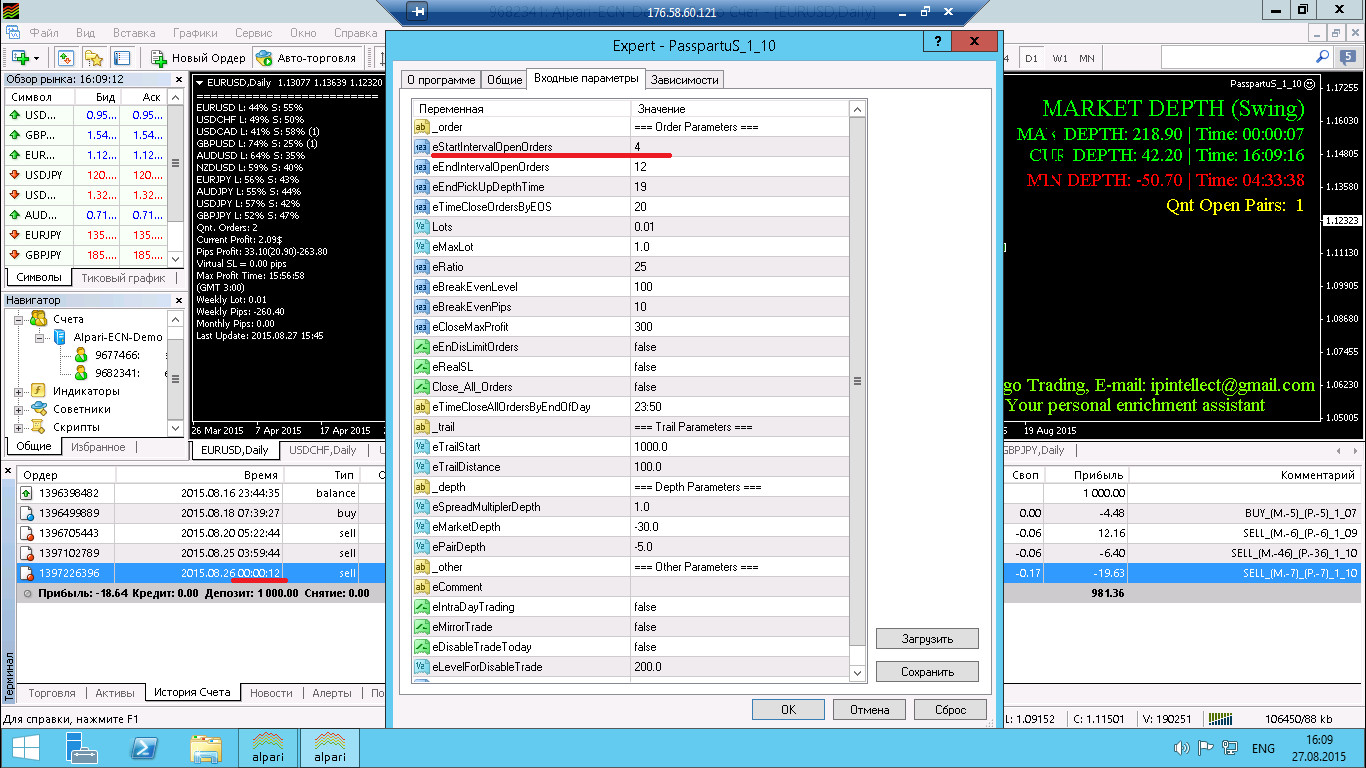Viewport: 1366px width, 768px height.
Task: Click the parameters list vertical scrollbar thumb
Action: click(x=857, y=381)
